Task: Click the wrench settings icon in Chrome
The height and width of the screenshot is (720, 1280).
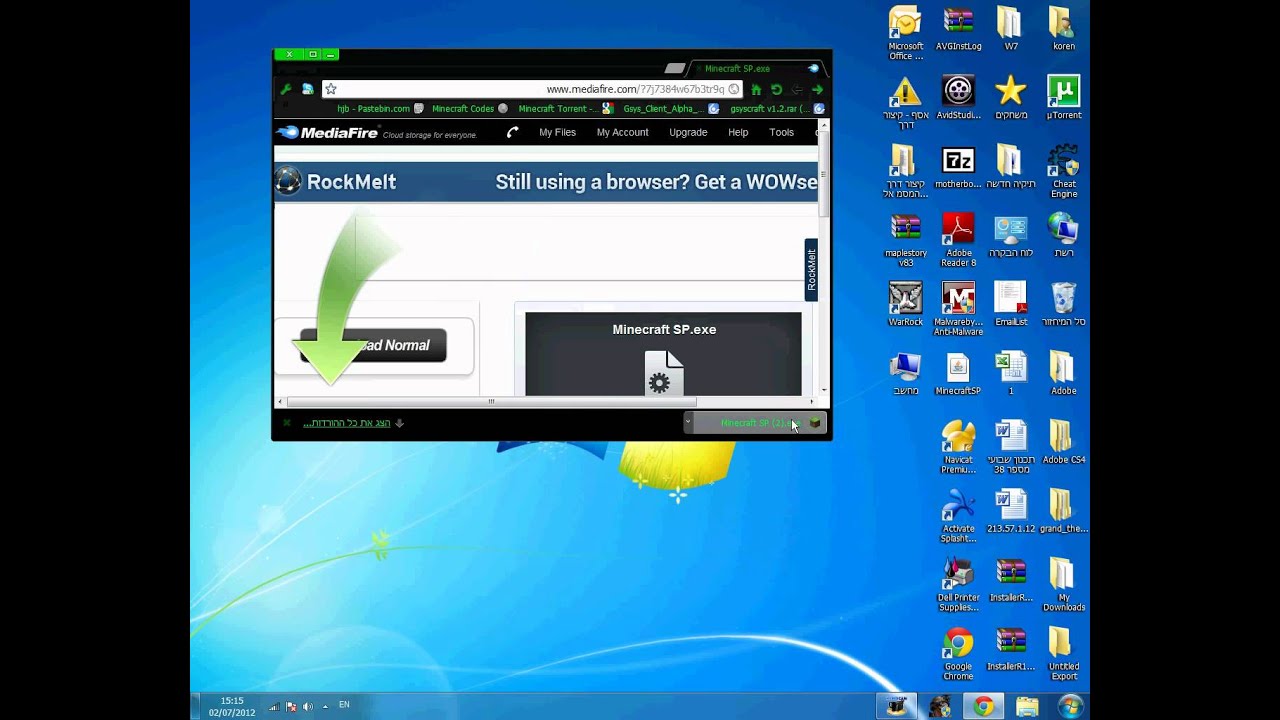Action: tap(286, 89)
